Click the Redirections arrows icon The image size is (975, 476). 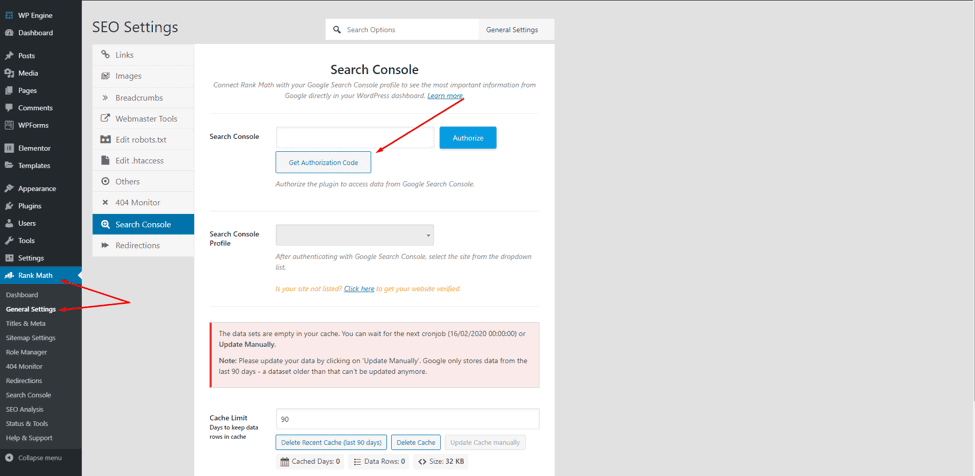click(x=105, y=245)
